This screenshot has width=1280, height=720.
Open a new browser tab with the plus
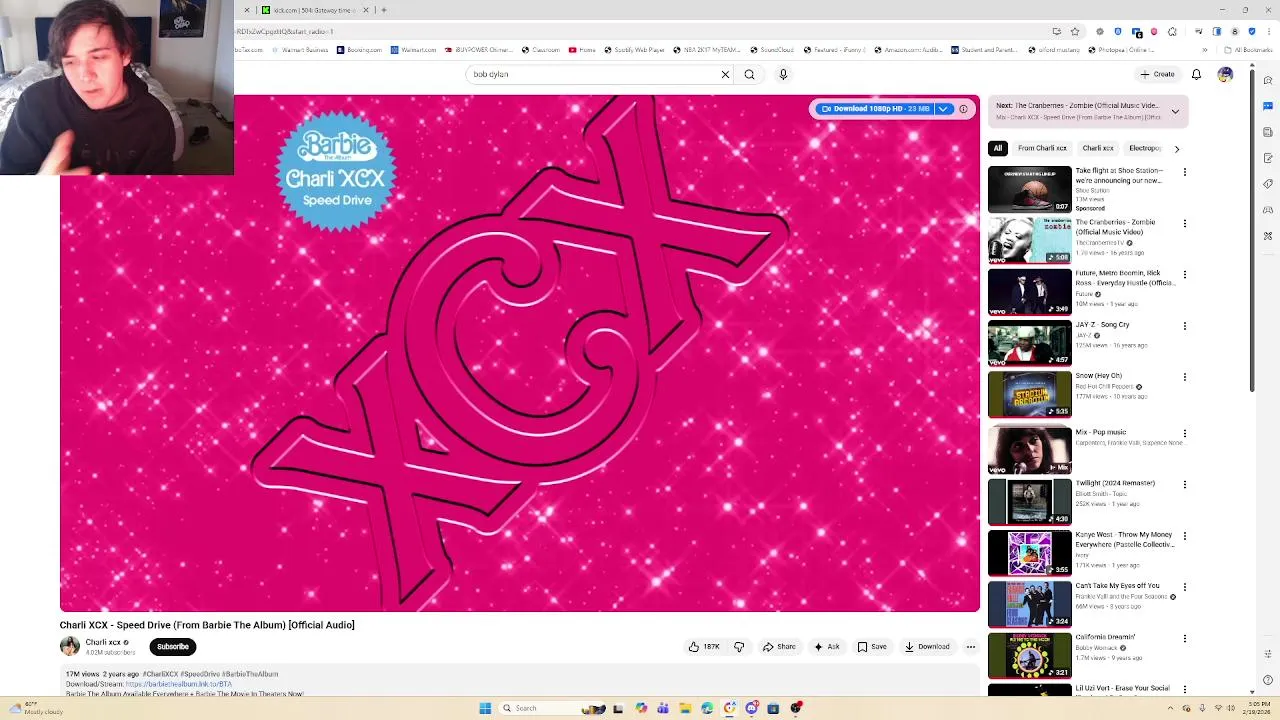tap(384, 10)
